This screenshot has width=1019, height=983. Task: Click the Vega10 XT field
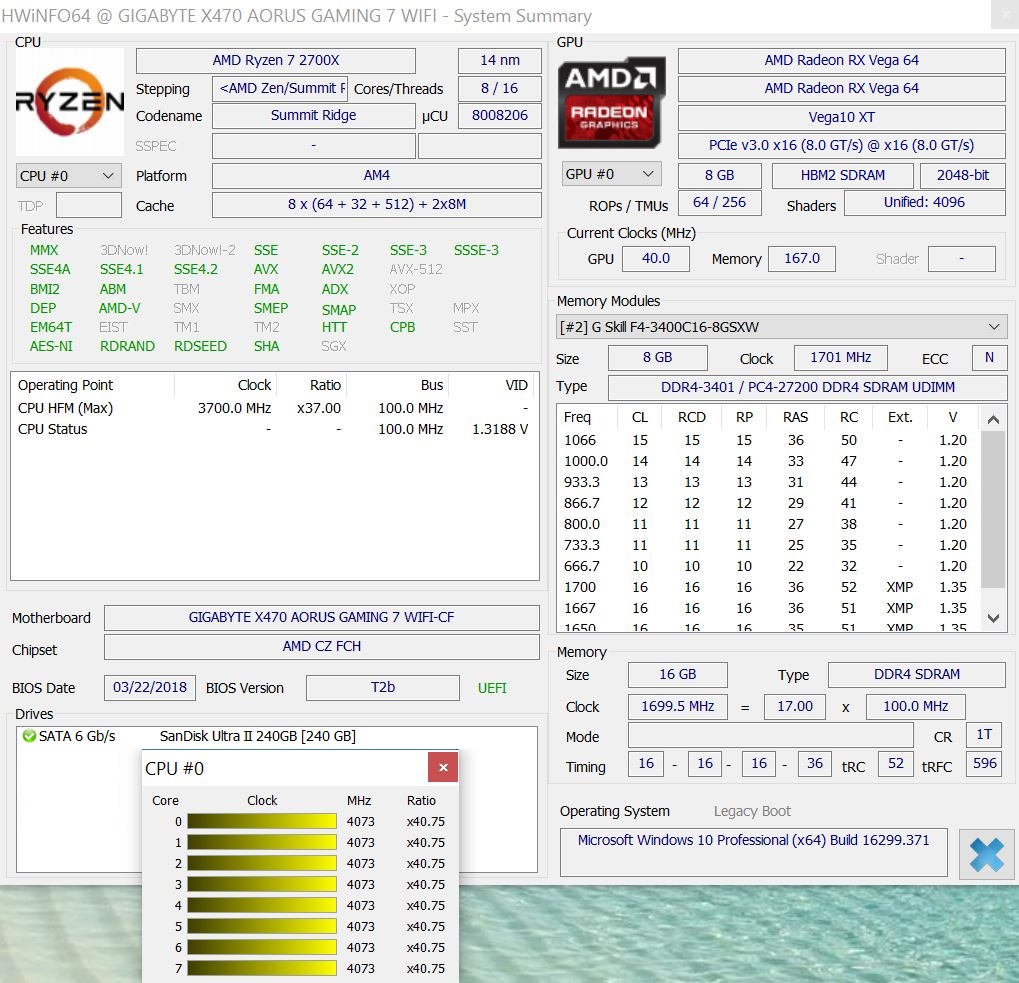[842, 118]
